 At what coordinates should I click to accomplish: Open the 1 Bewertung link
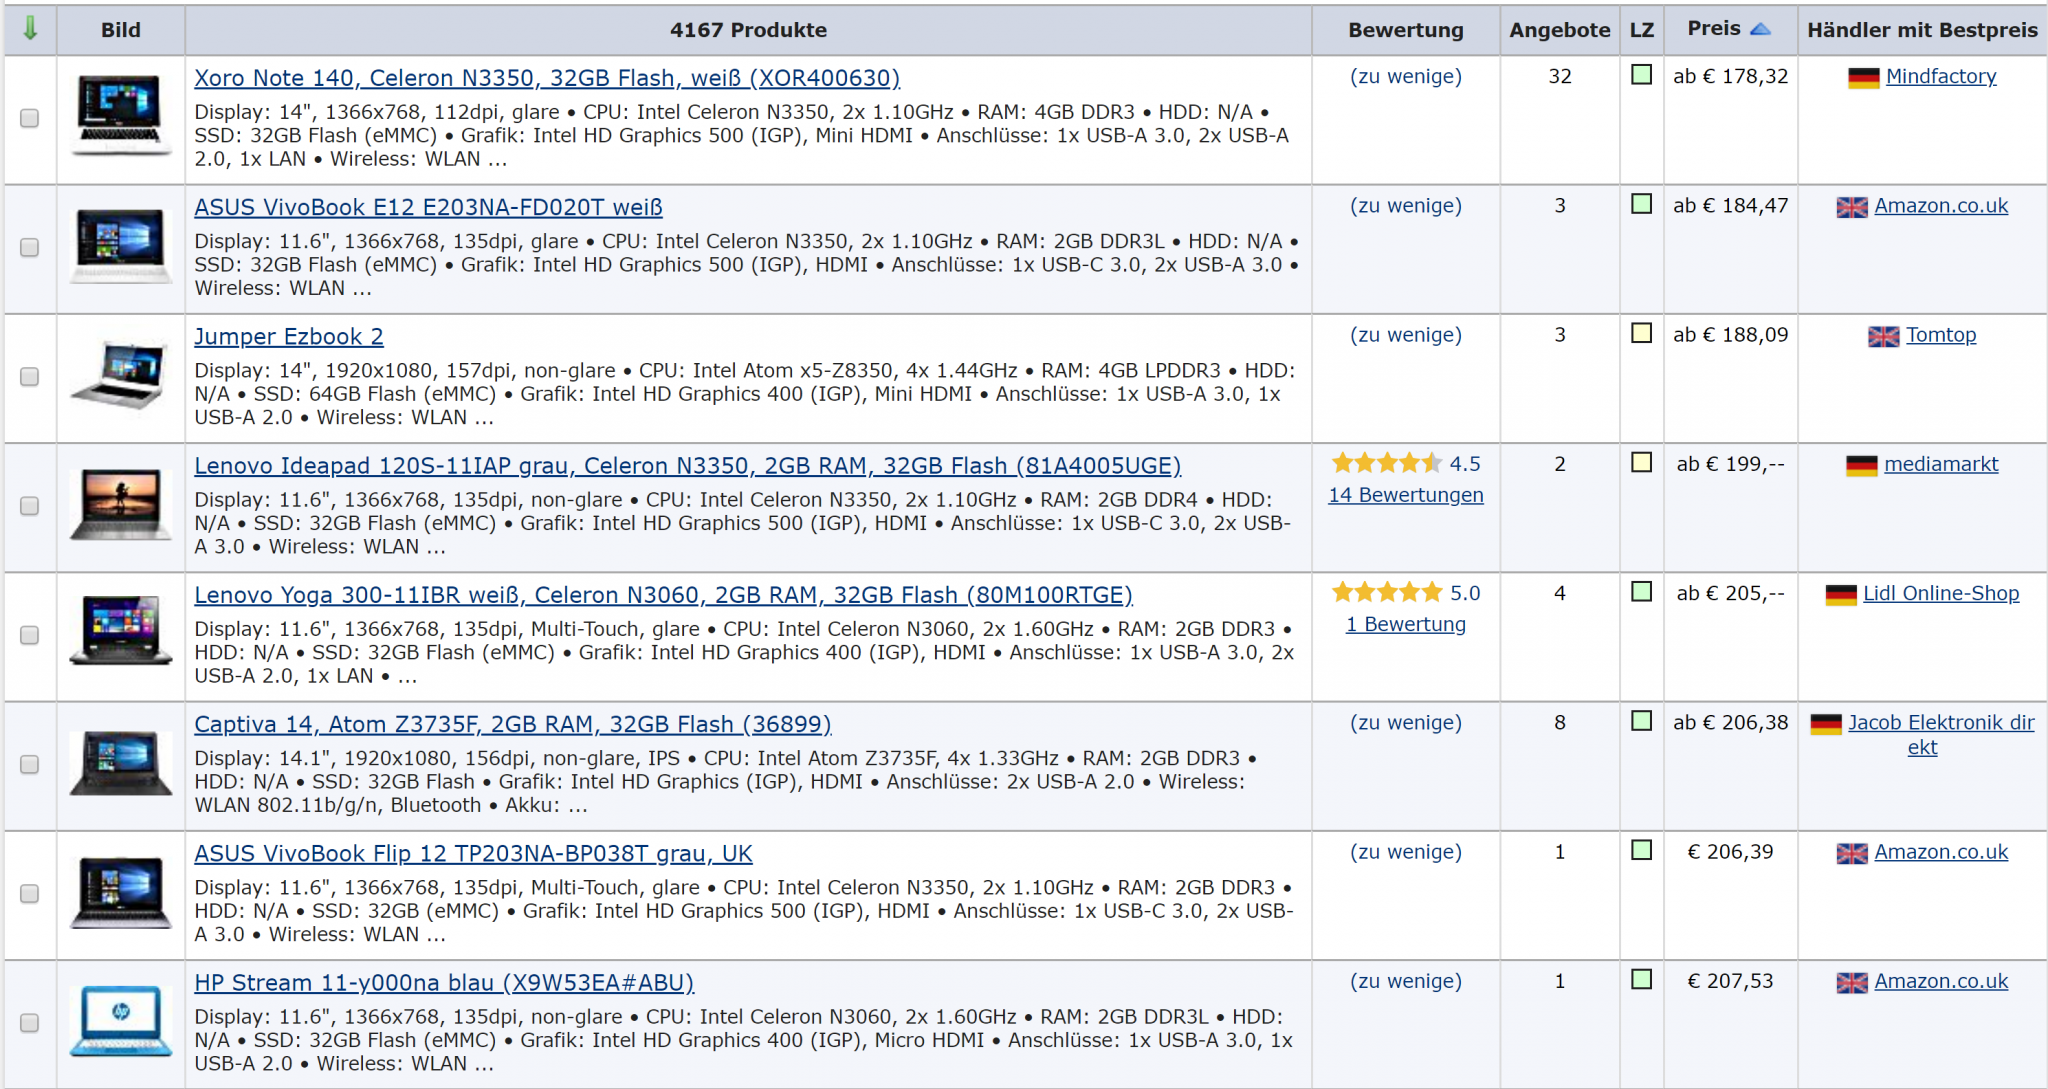[1405, 624]
